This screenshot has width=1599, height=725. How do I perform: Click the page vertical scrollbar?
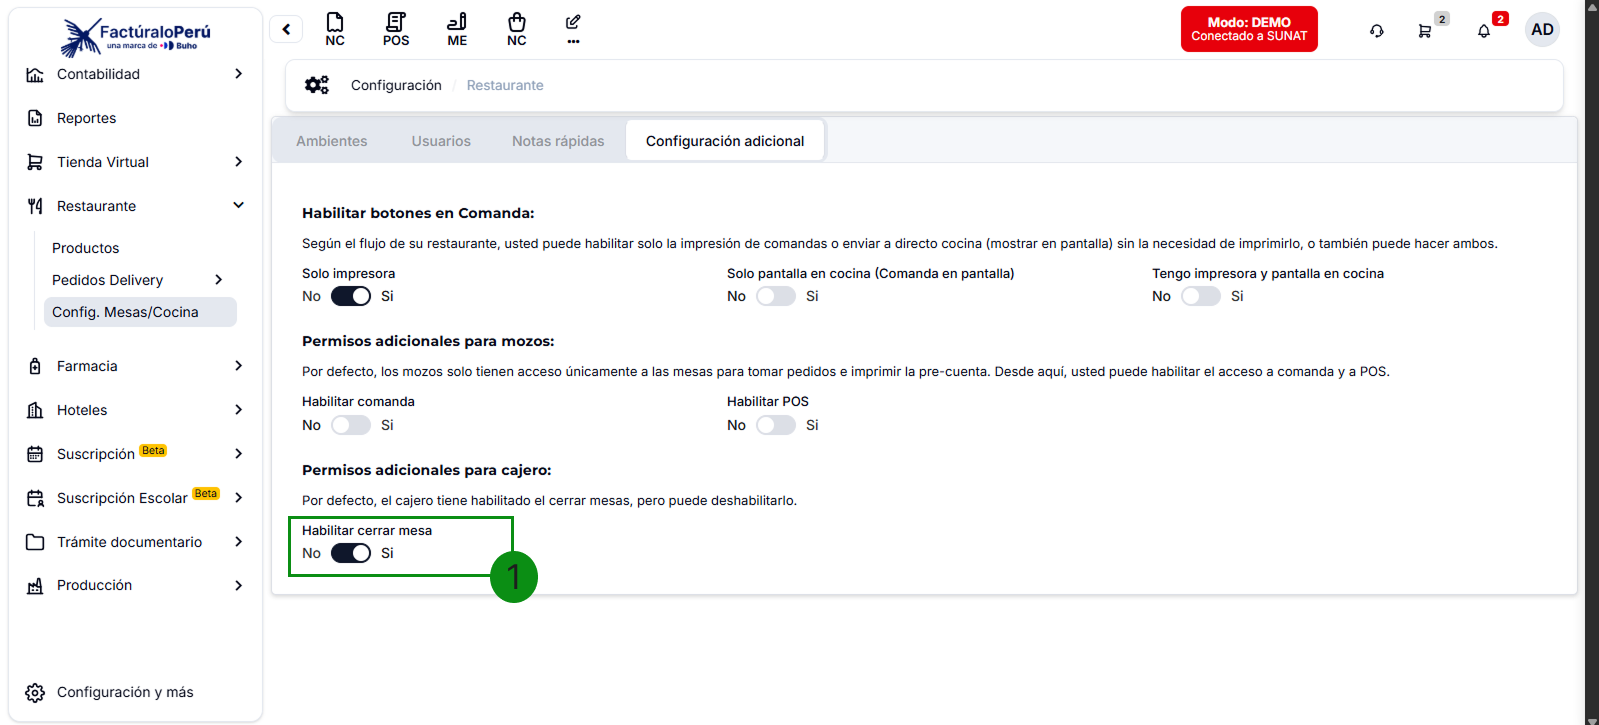click(1592, 362)
